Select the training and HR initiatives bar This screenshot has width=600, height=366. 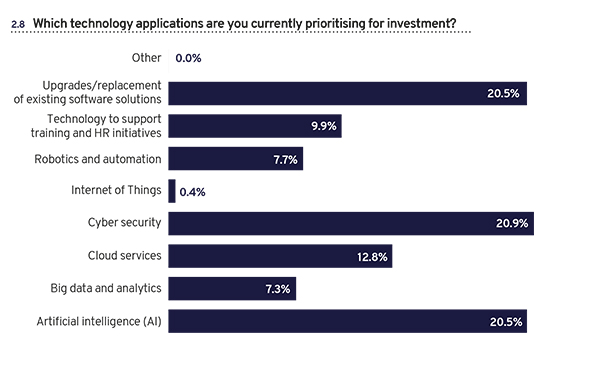click(255, 126)
